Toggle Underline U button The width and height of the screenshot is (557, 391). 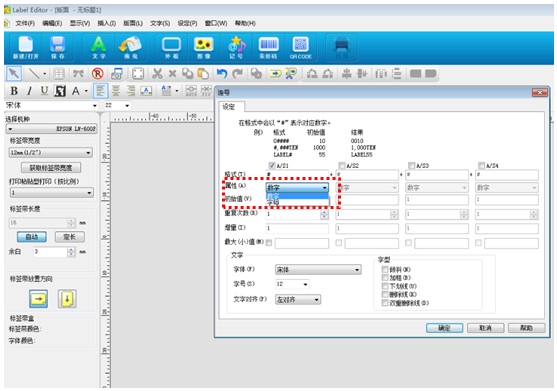tap(44, 91)
